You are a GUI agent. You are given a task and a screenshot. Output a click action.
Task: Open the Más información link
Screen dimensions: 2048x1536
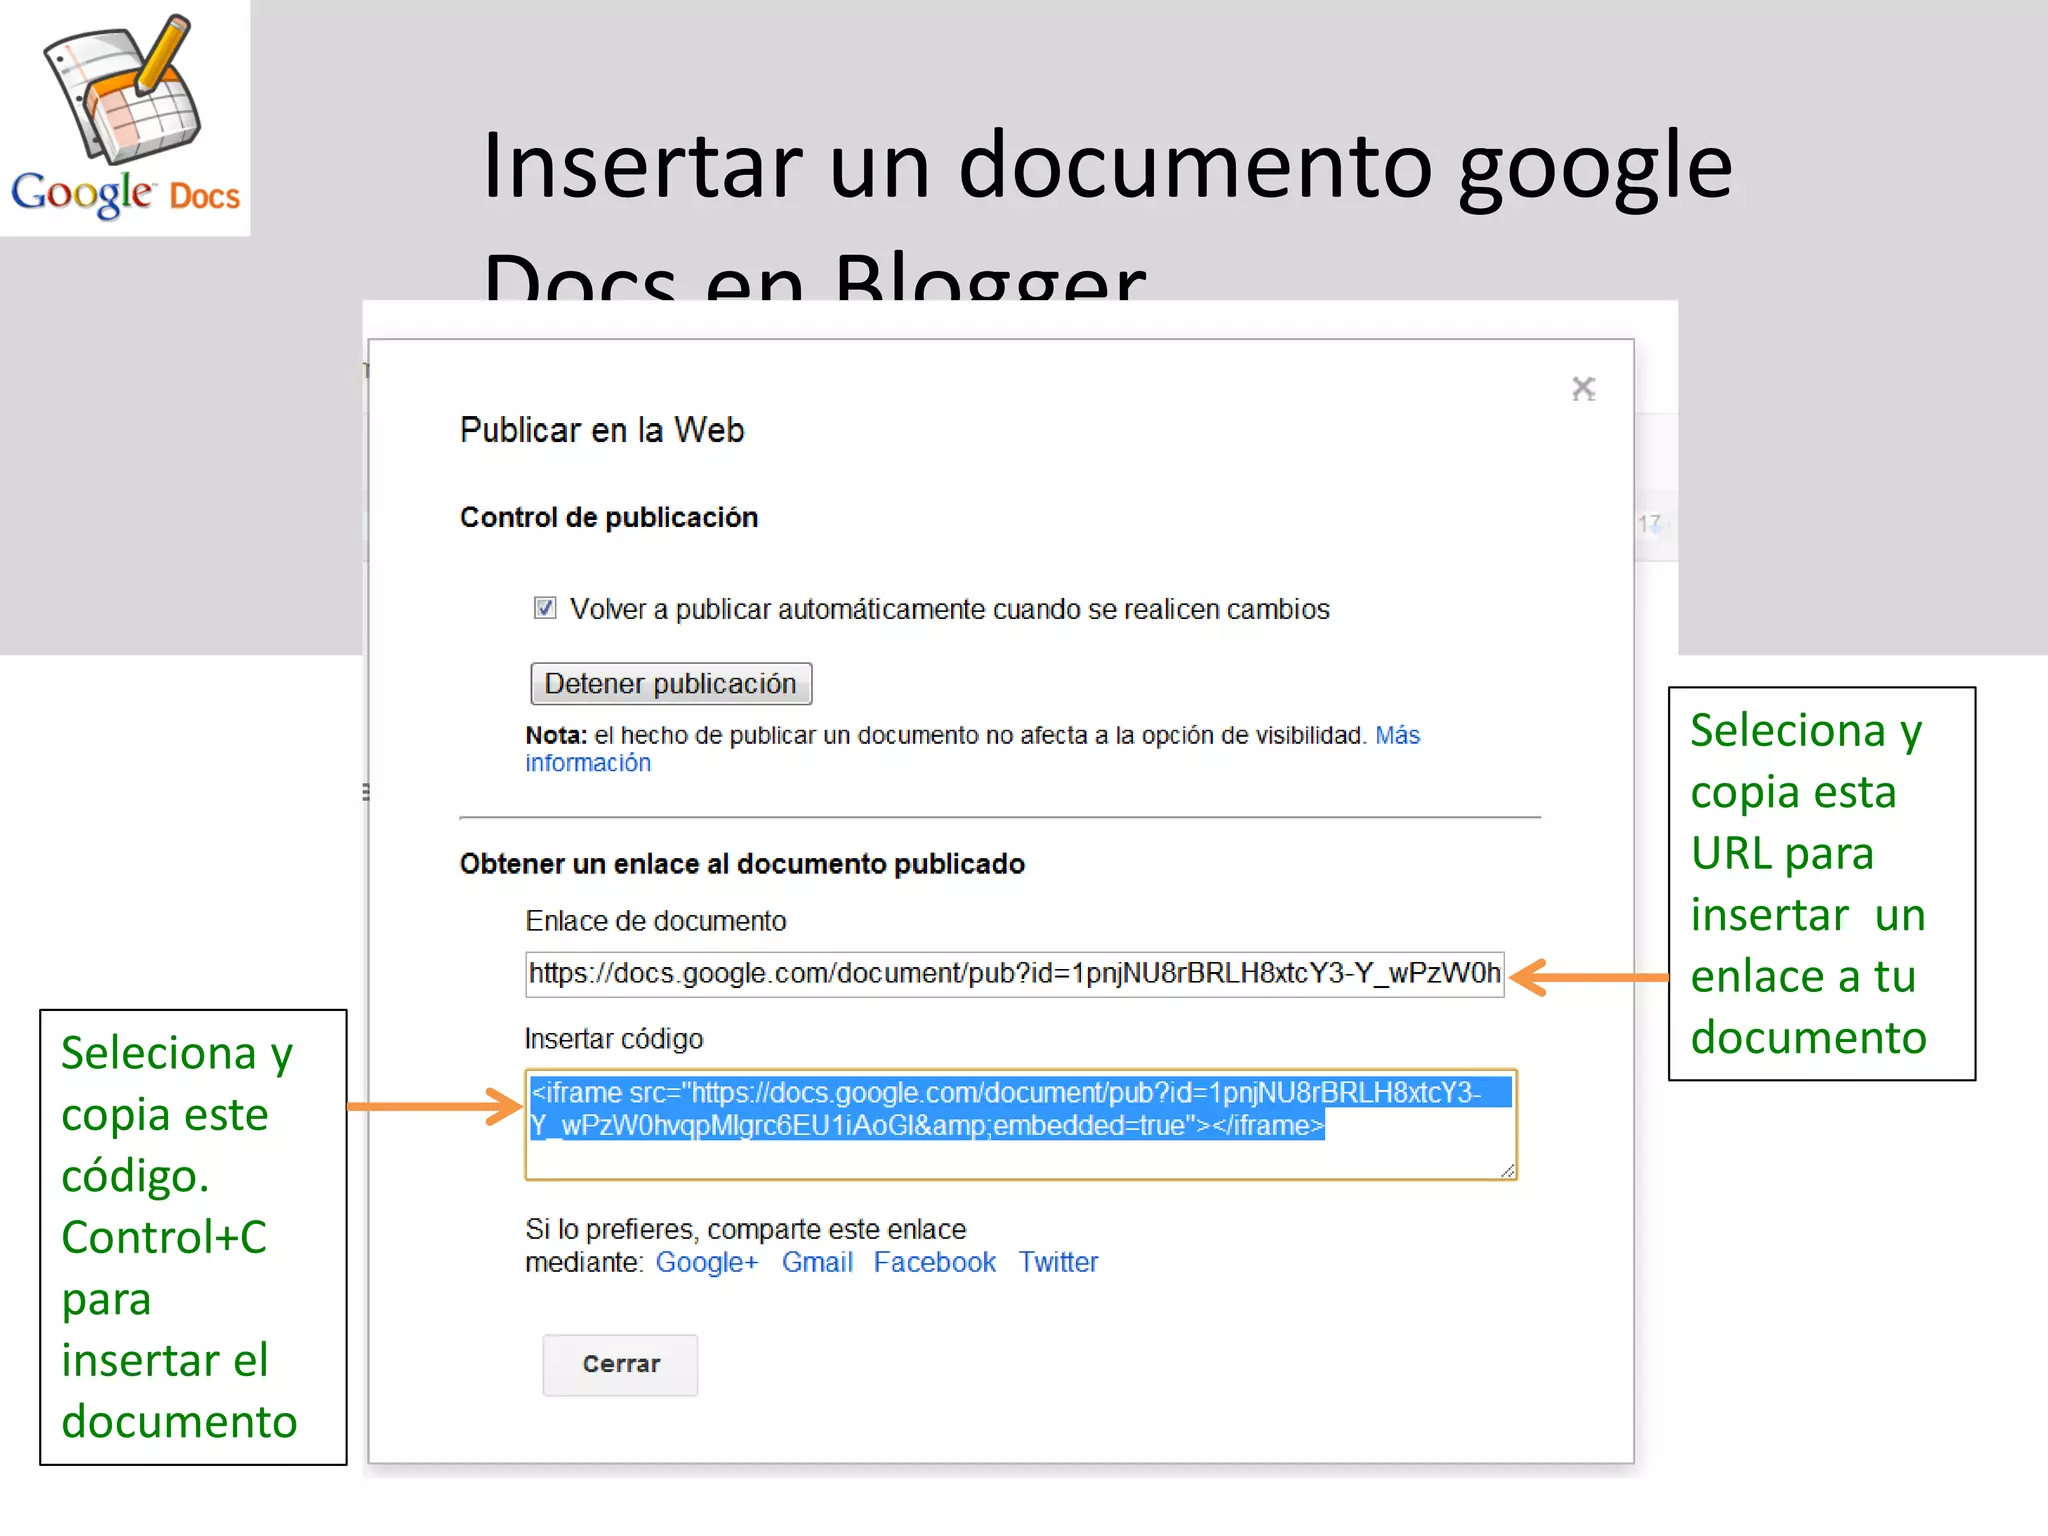(x=972, y=749)
